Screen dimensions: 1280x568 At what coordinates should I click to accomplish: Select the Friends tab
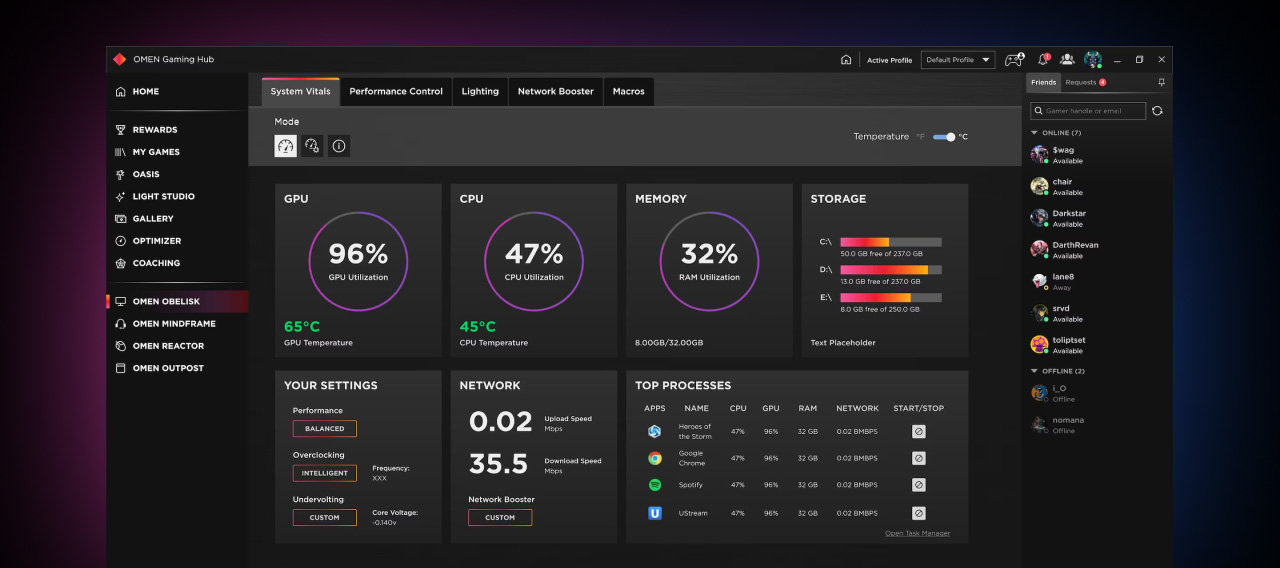[x=1044, y=83]
